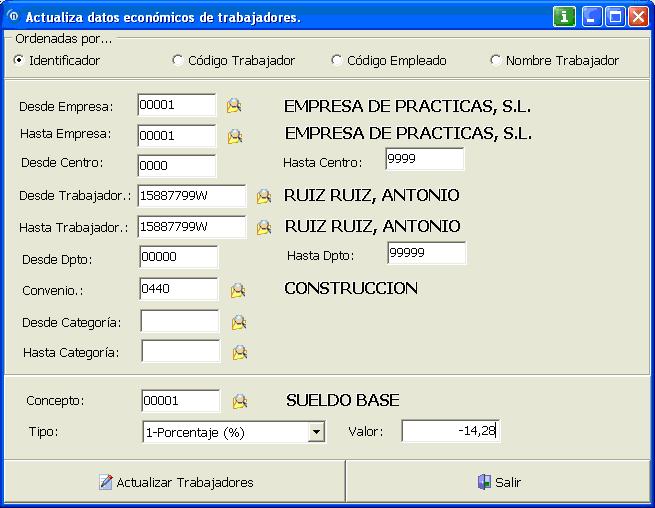655x508 pixels.
Task: Click the empty Desde Categoría field
Action: (x=180, y=321)
